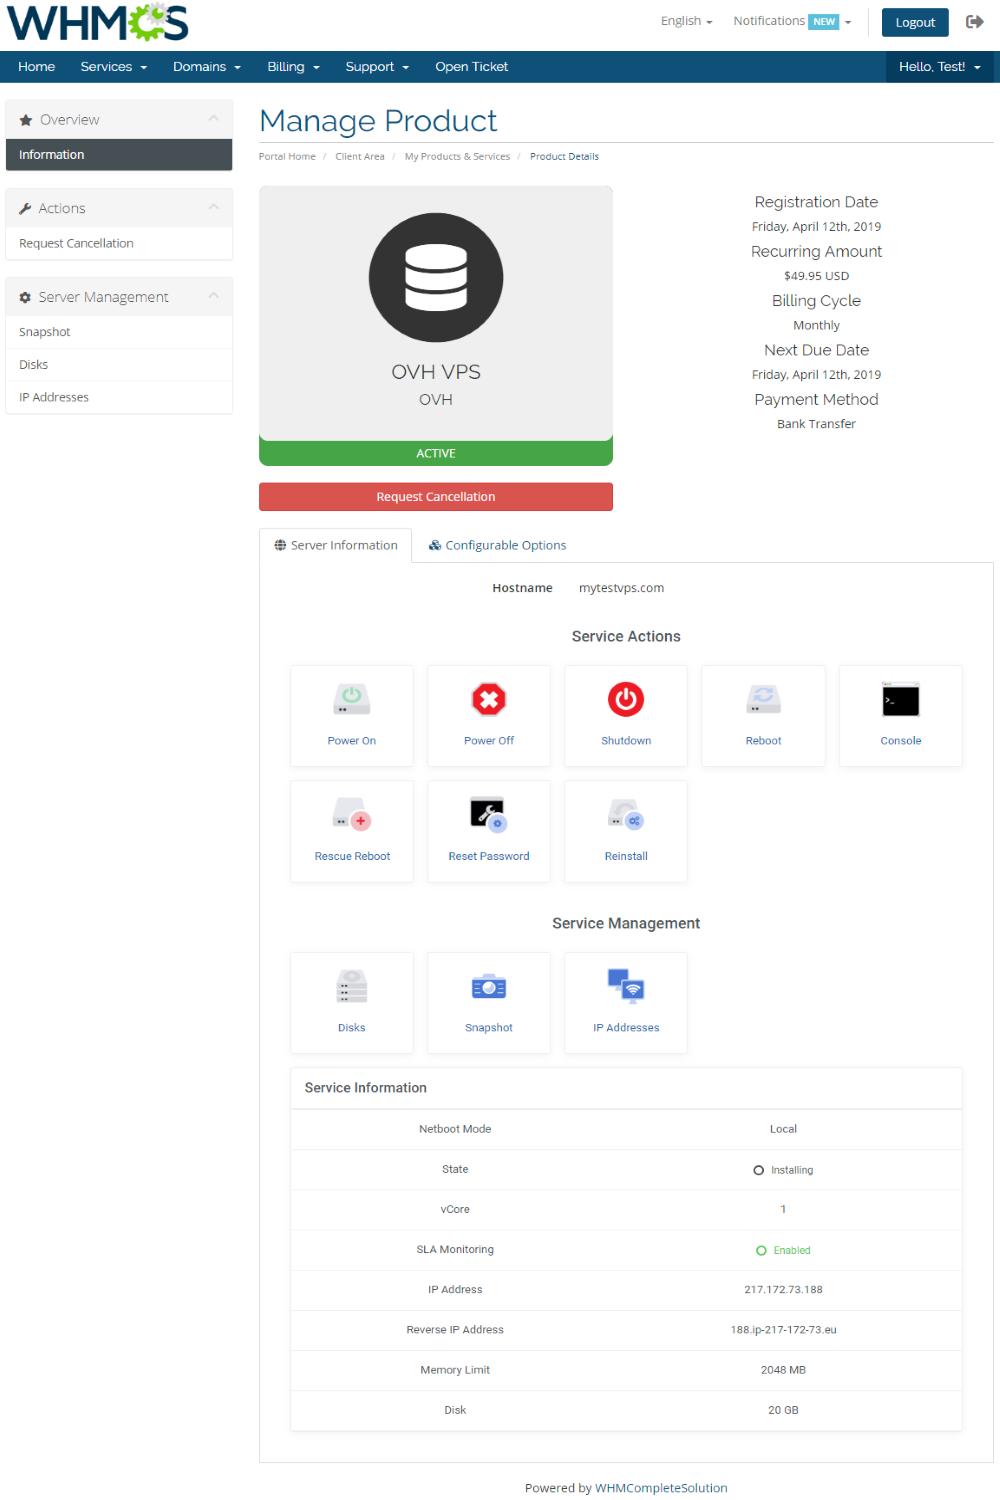Expand the Domains menu
The image size is (1000, 1500).
coord(207,67)
